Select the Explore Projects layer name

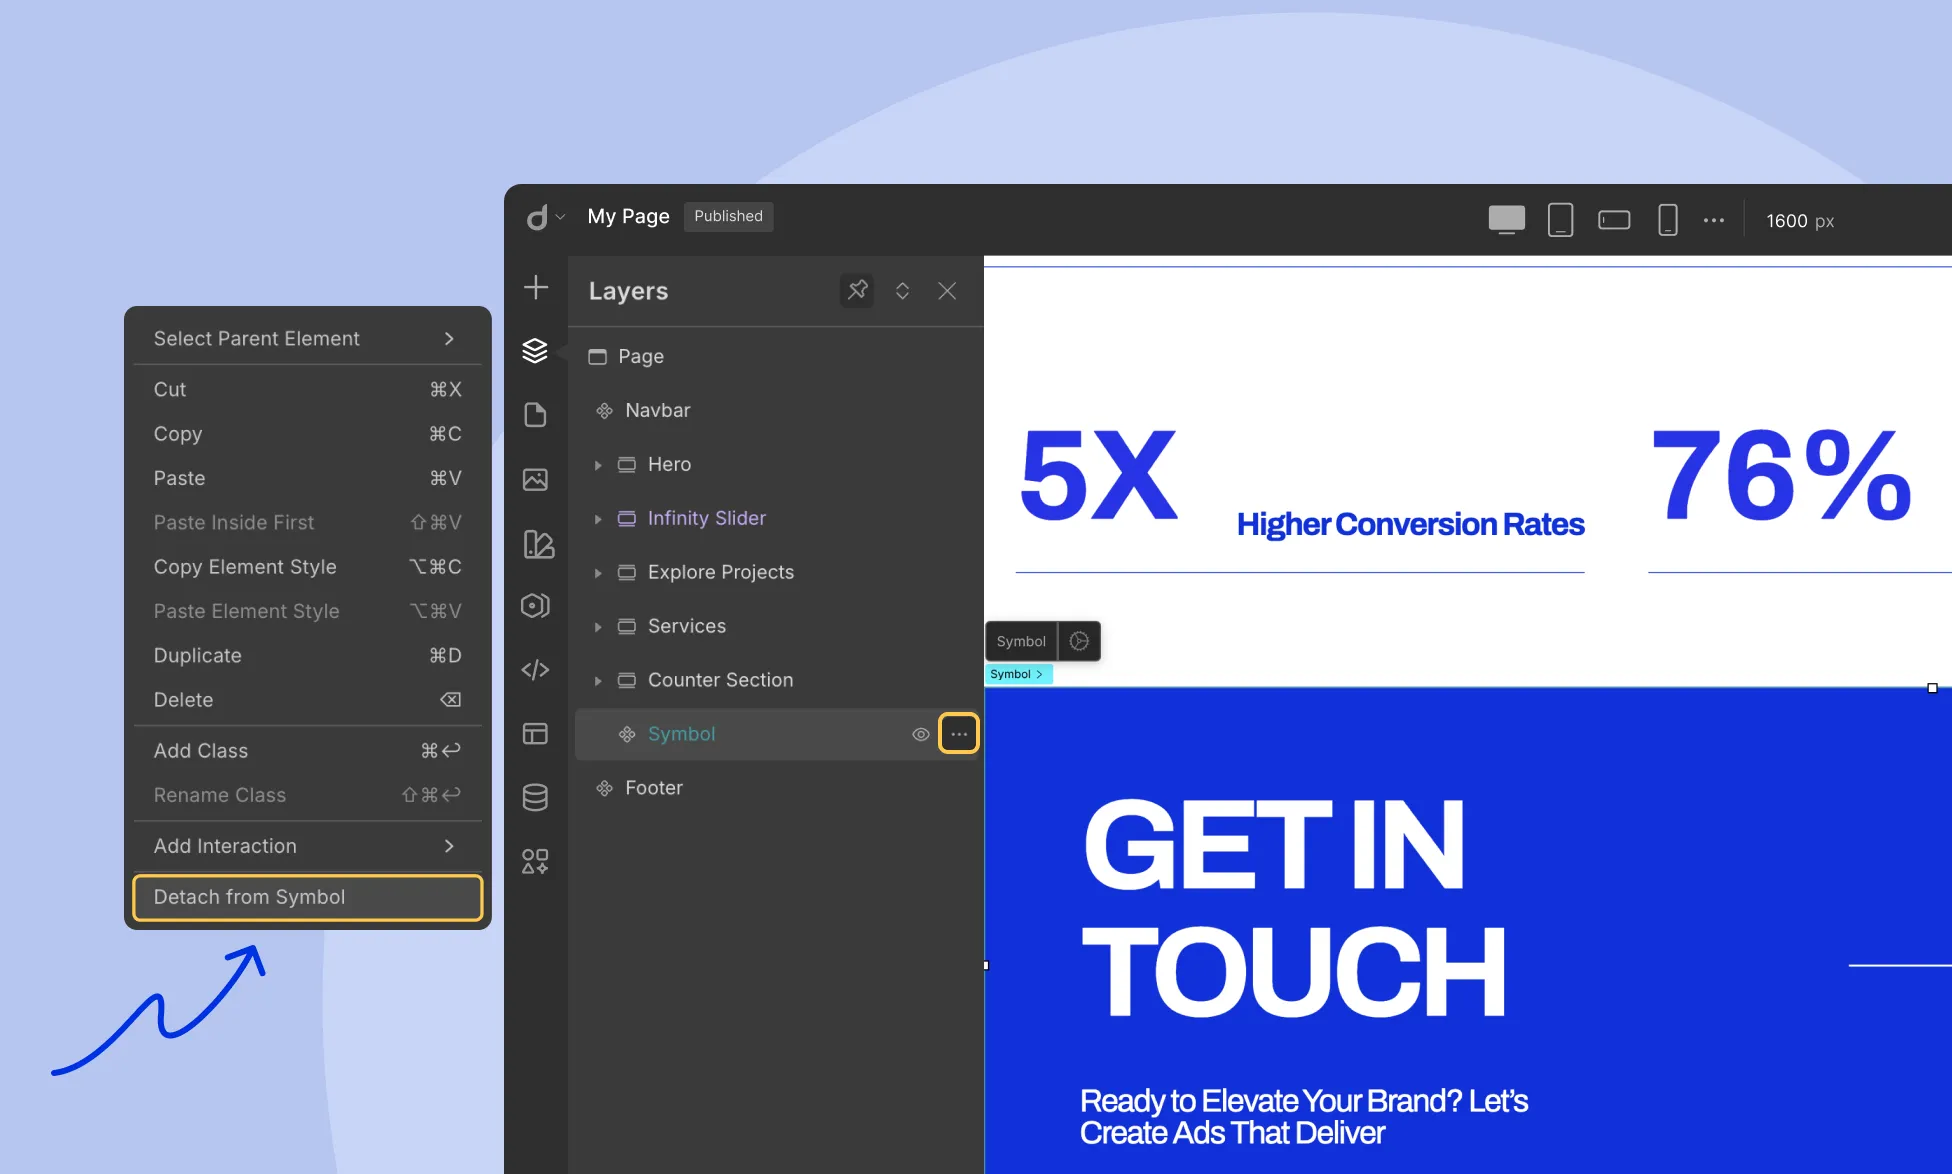[720, 572]
